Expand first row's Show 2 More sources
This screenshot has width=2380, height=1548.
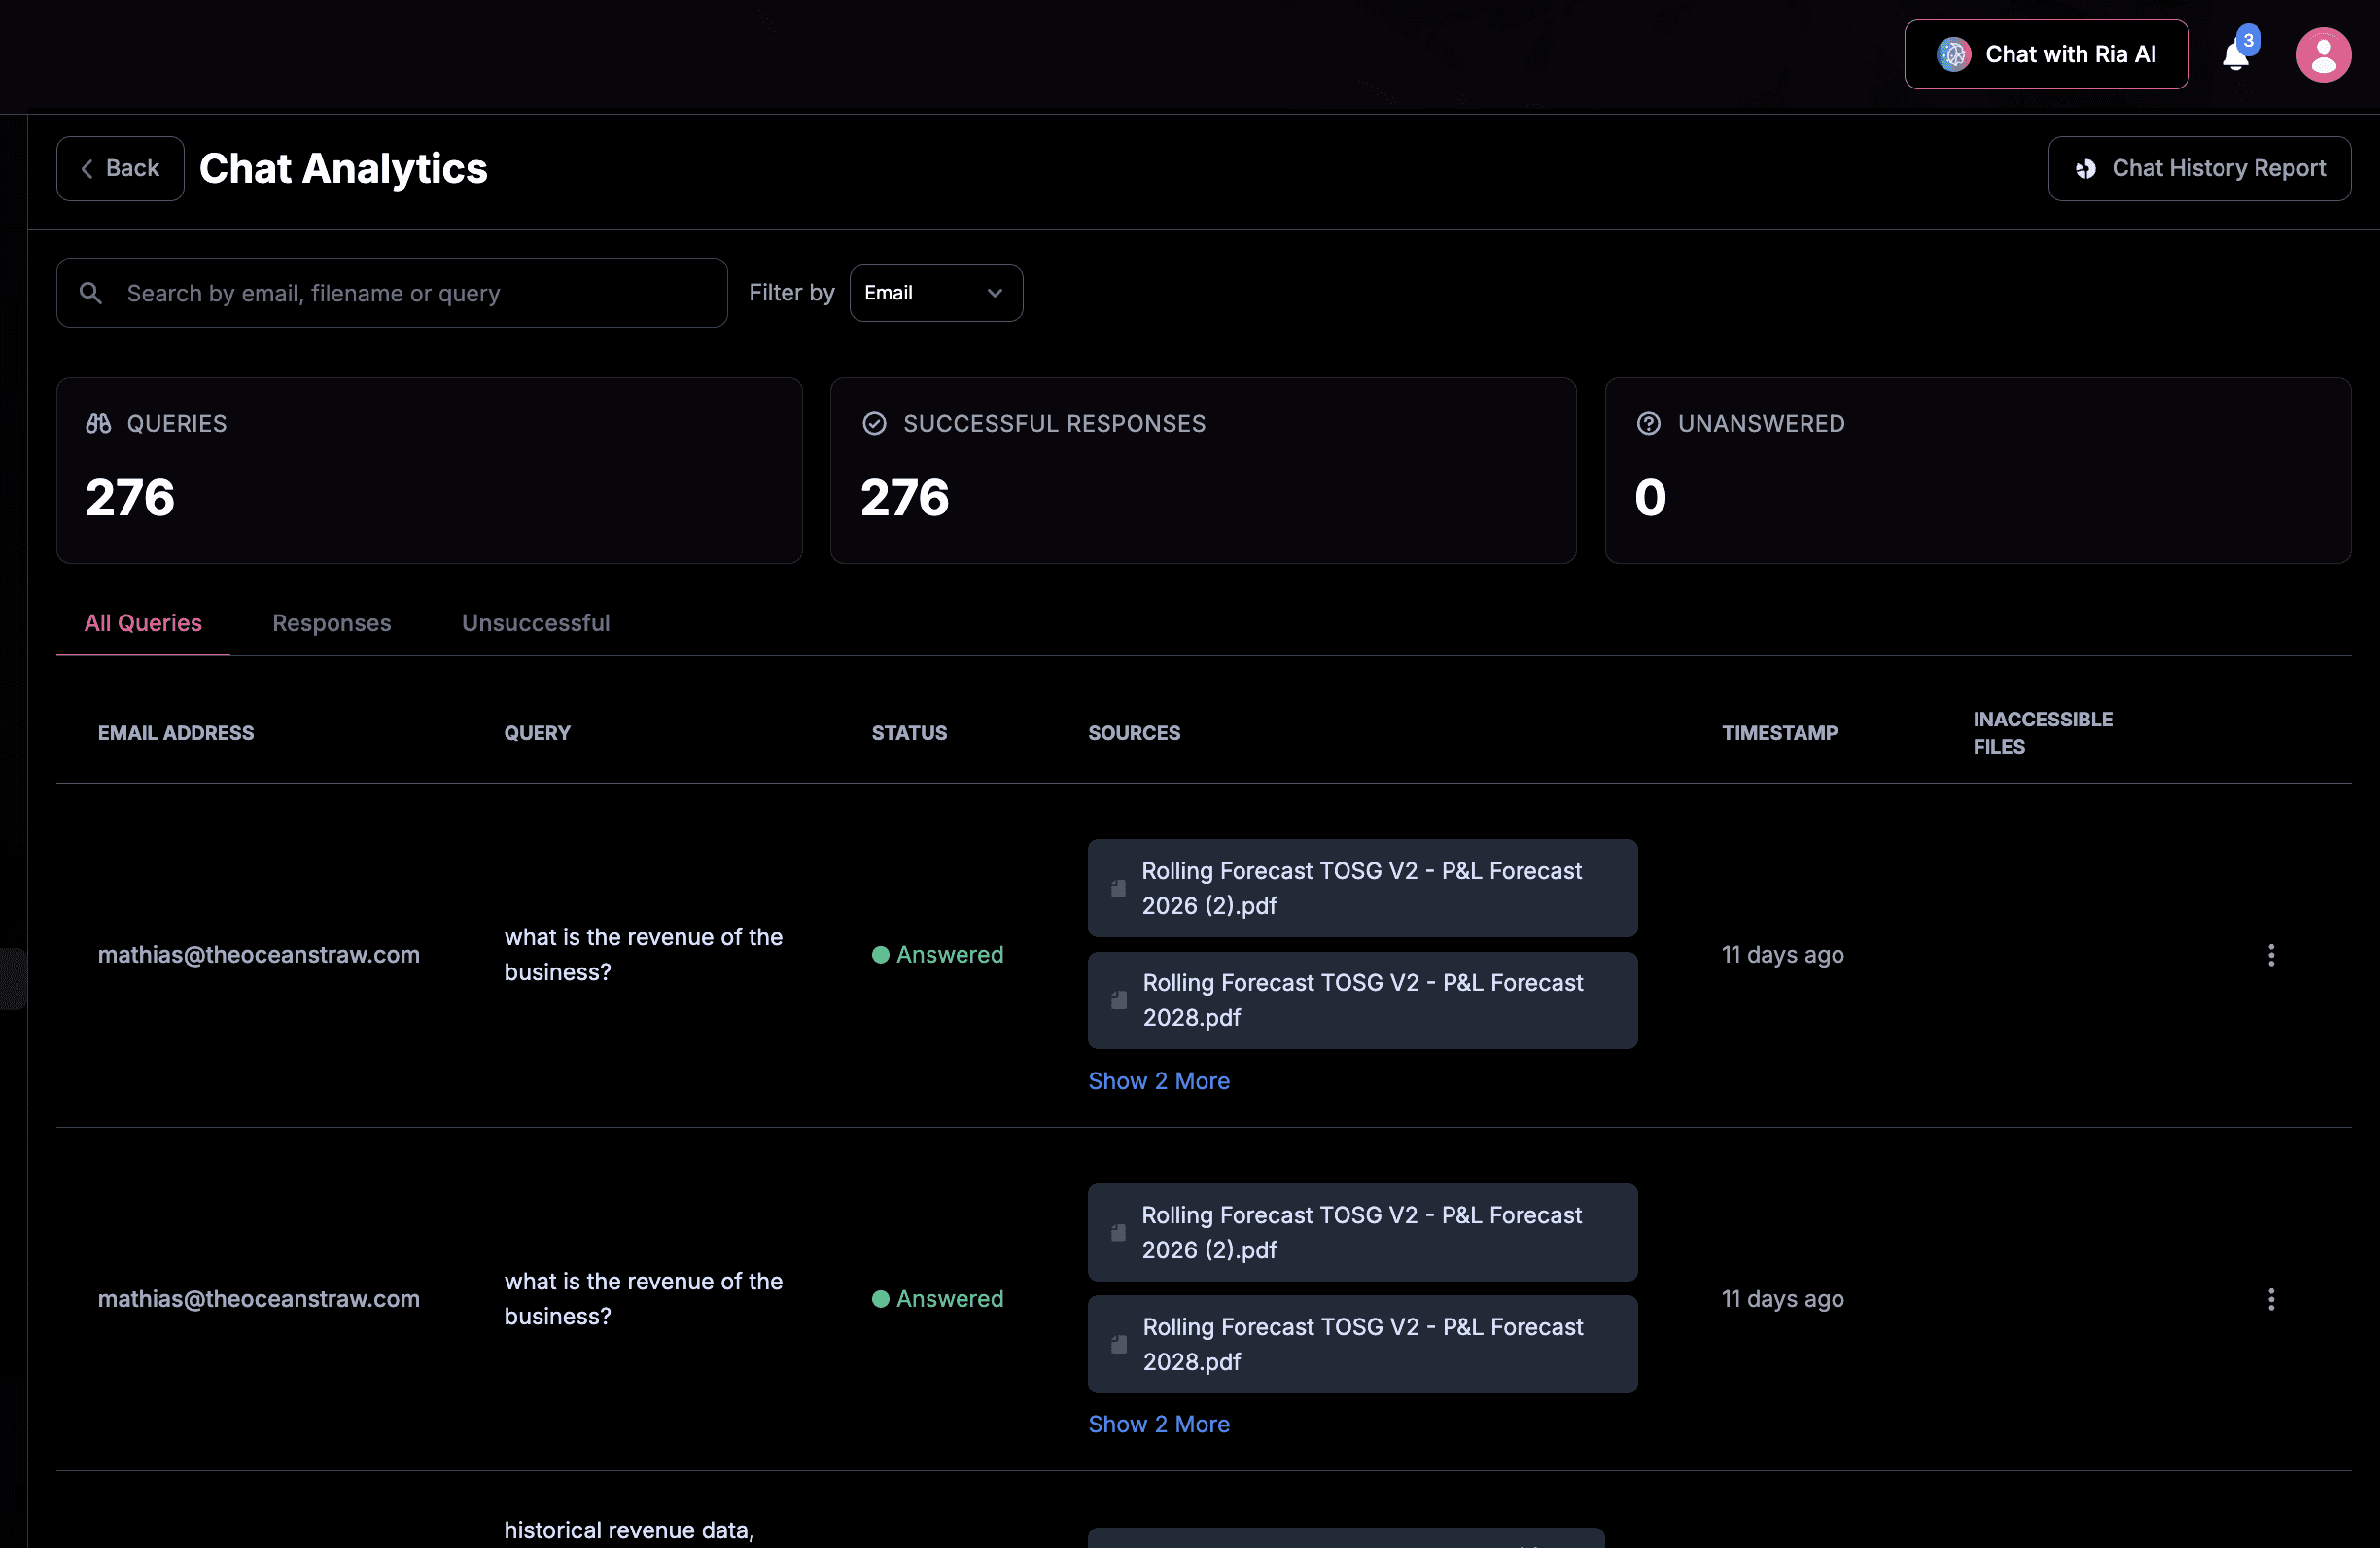(1158, 1081)
